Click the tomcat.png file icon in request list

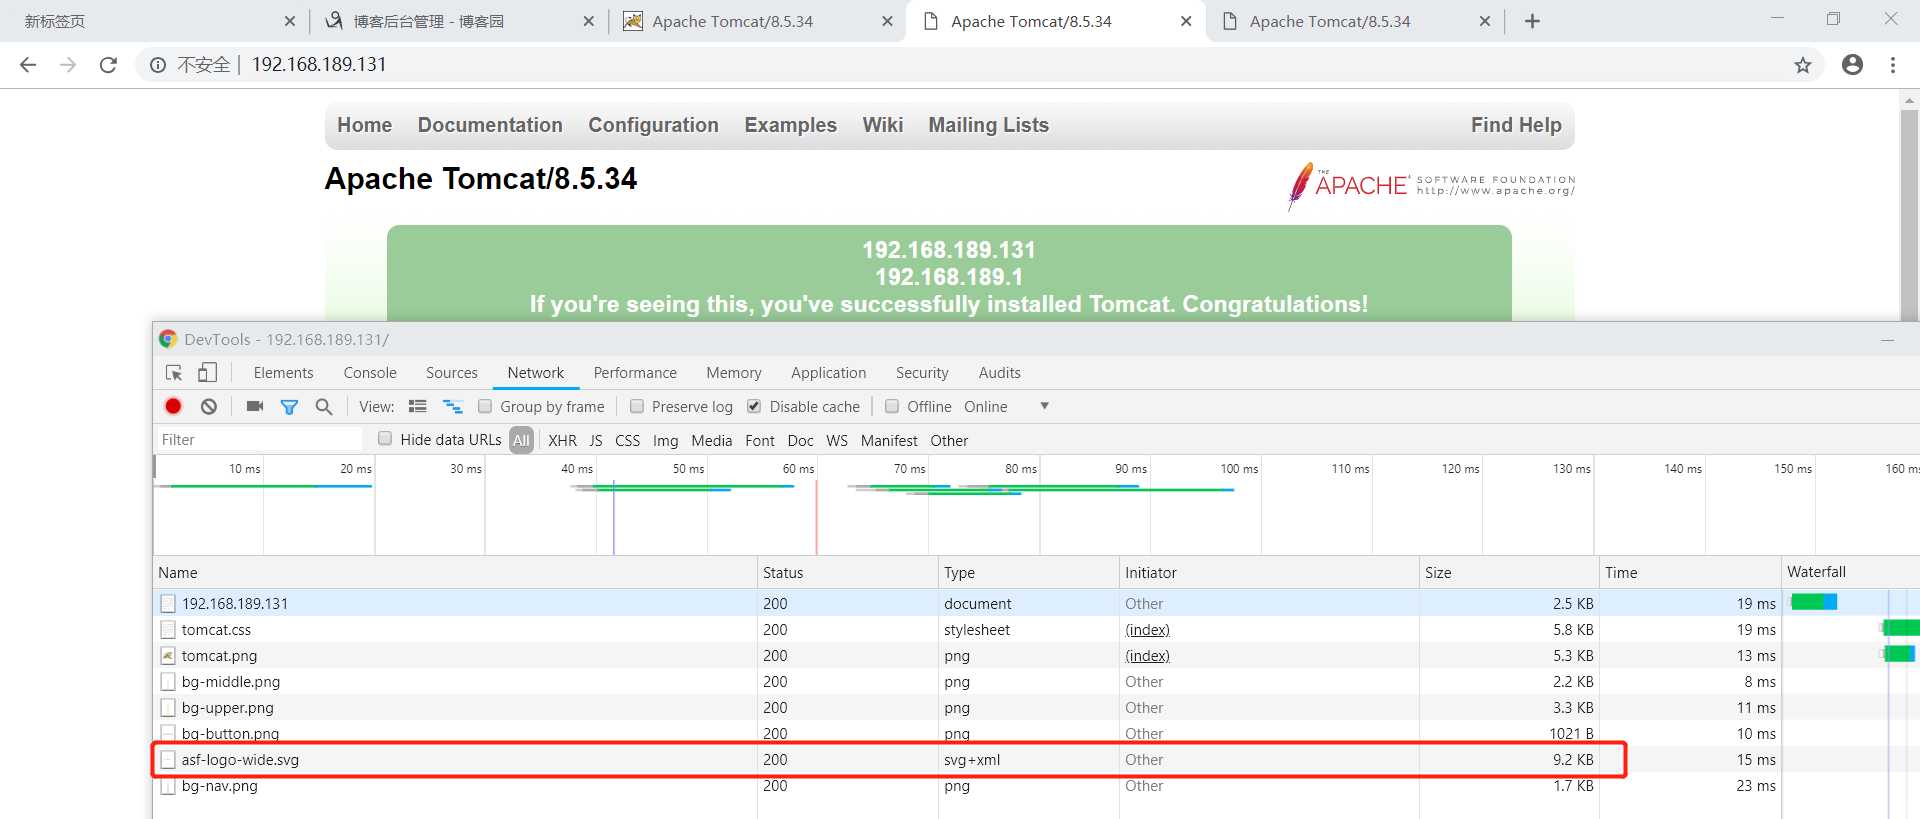click(x=168, y=656)
